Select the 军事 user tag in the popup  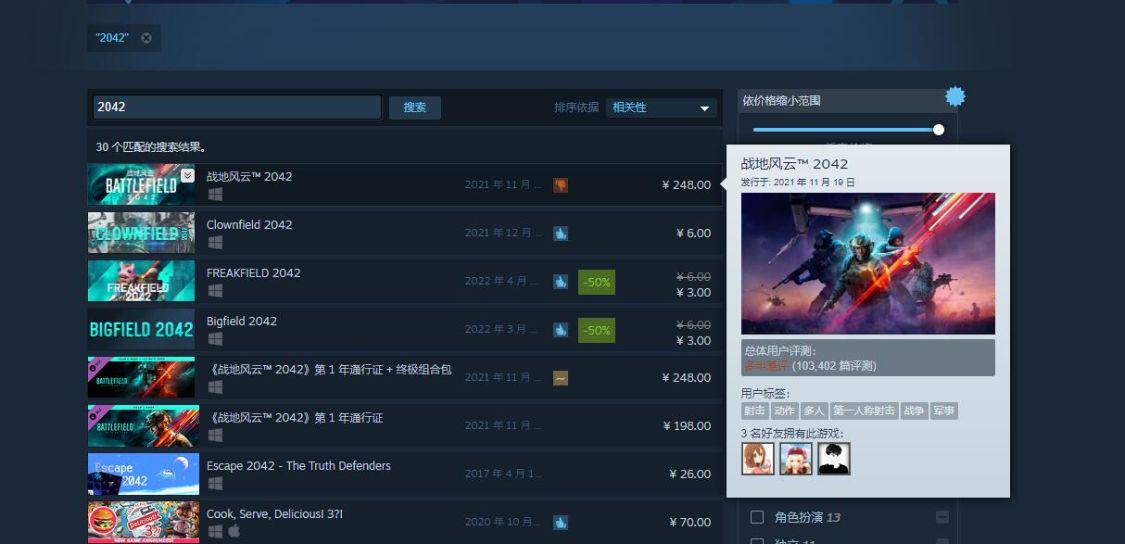pos(943,411)
